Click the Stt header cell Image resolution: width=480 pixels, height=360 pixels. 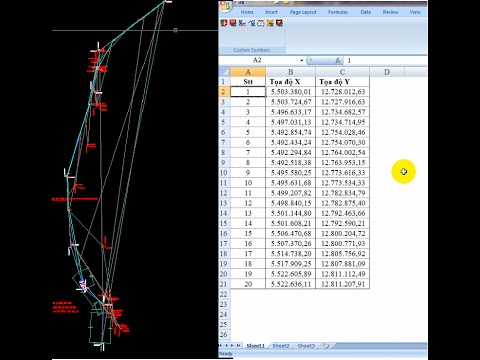[x=248, y=82]
